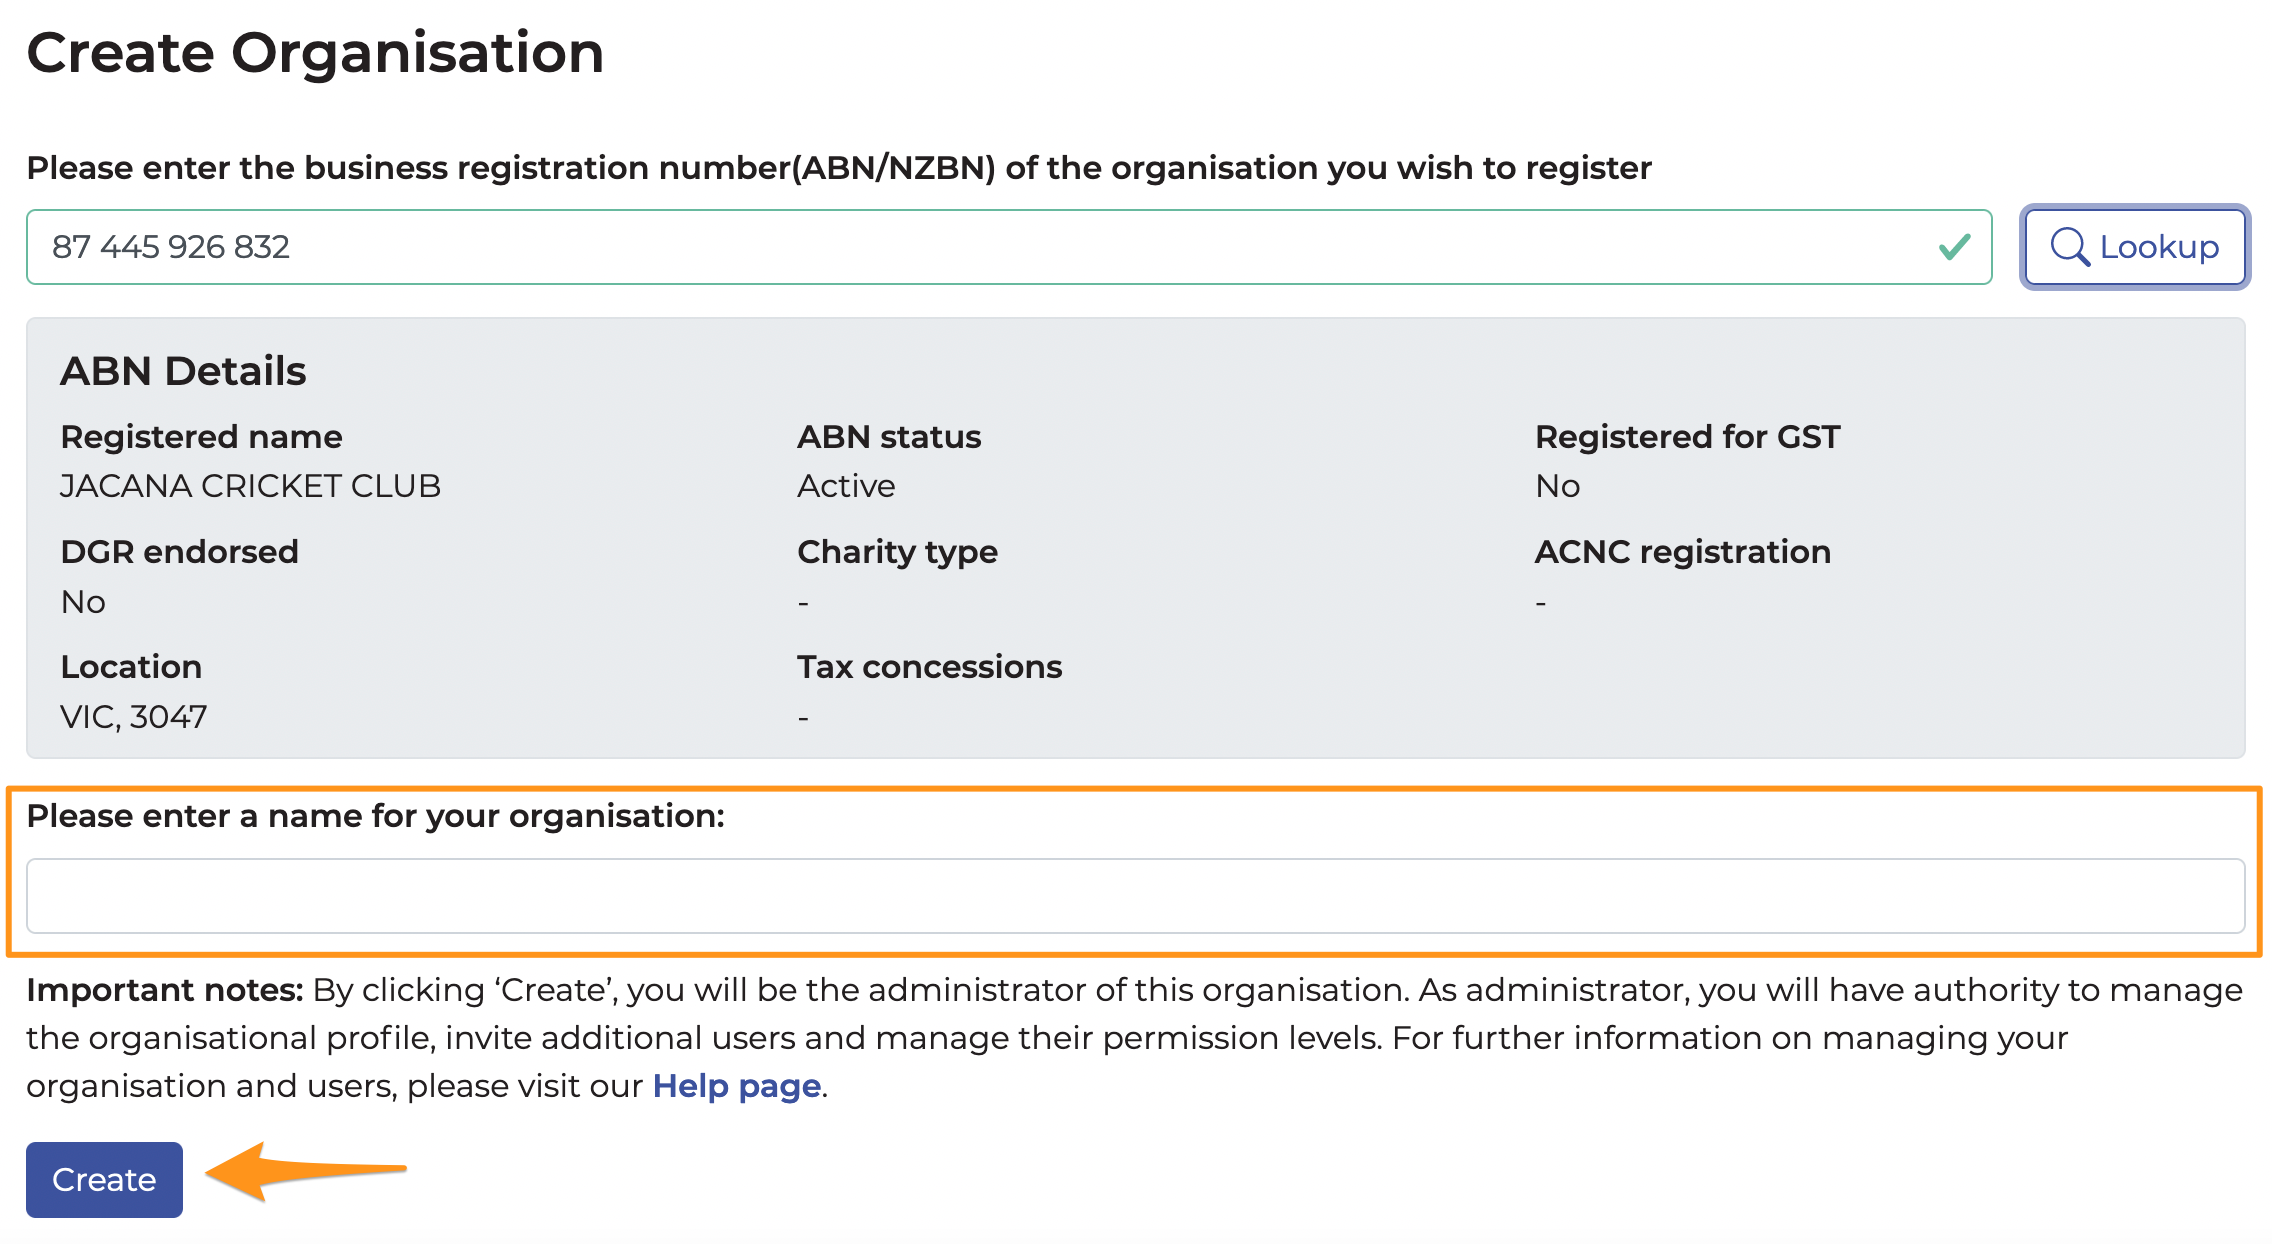Click the Create button
Screen dimensions: 2272x1244
pyautogui.click(x=104, y=1180)
